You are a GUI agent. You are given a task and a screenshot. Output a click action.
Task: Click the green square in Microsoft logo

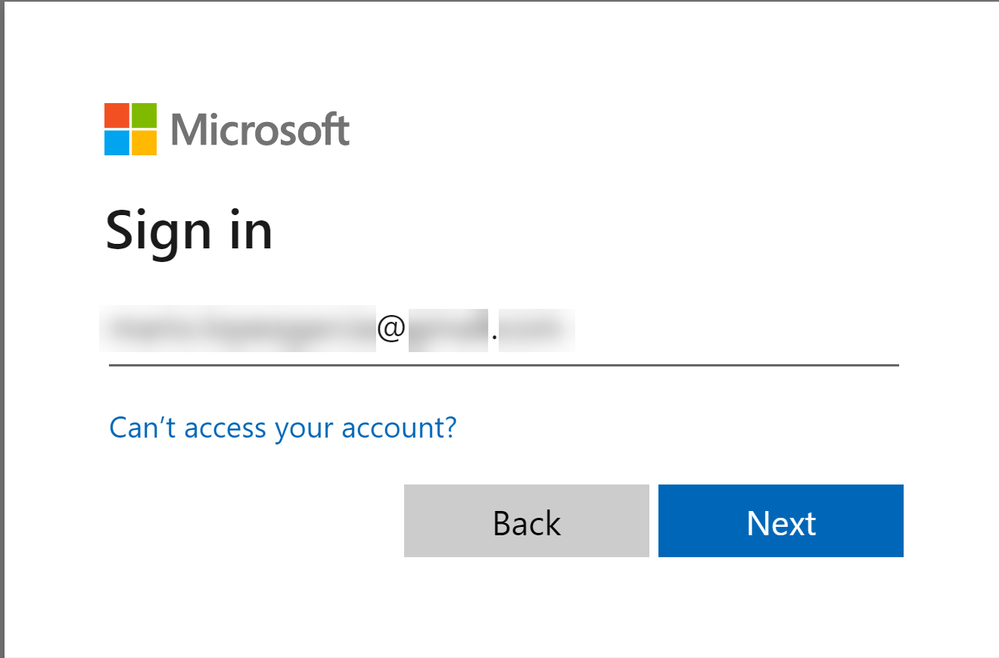tap(144, 116)
